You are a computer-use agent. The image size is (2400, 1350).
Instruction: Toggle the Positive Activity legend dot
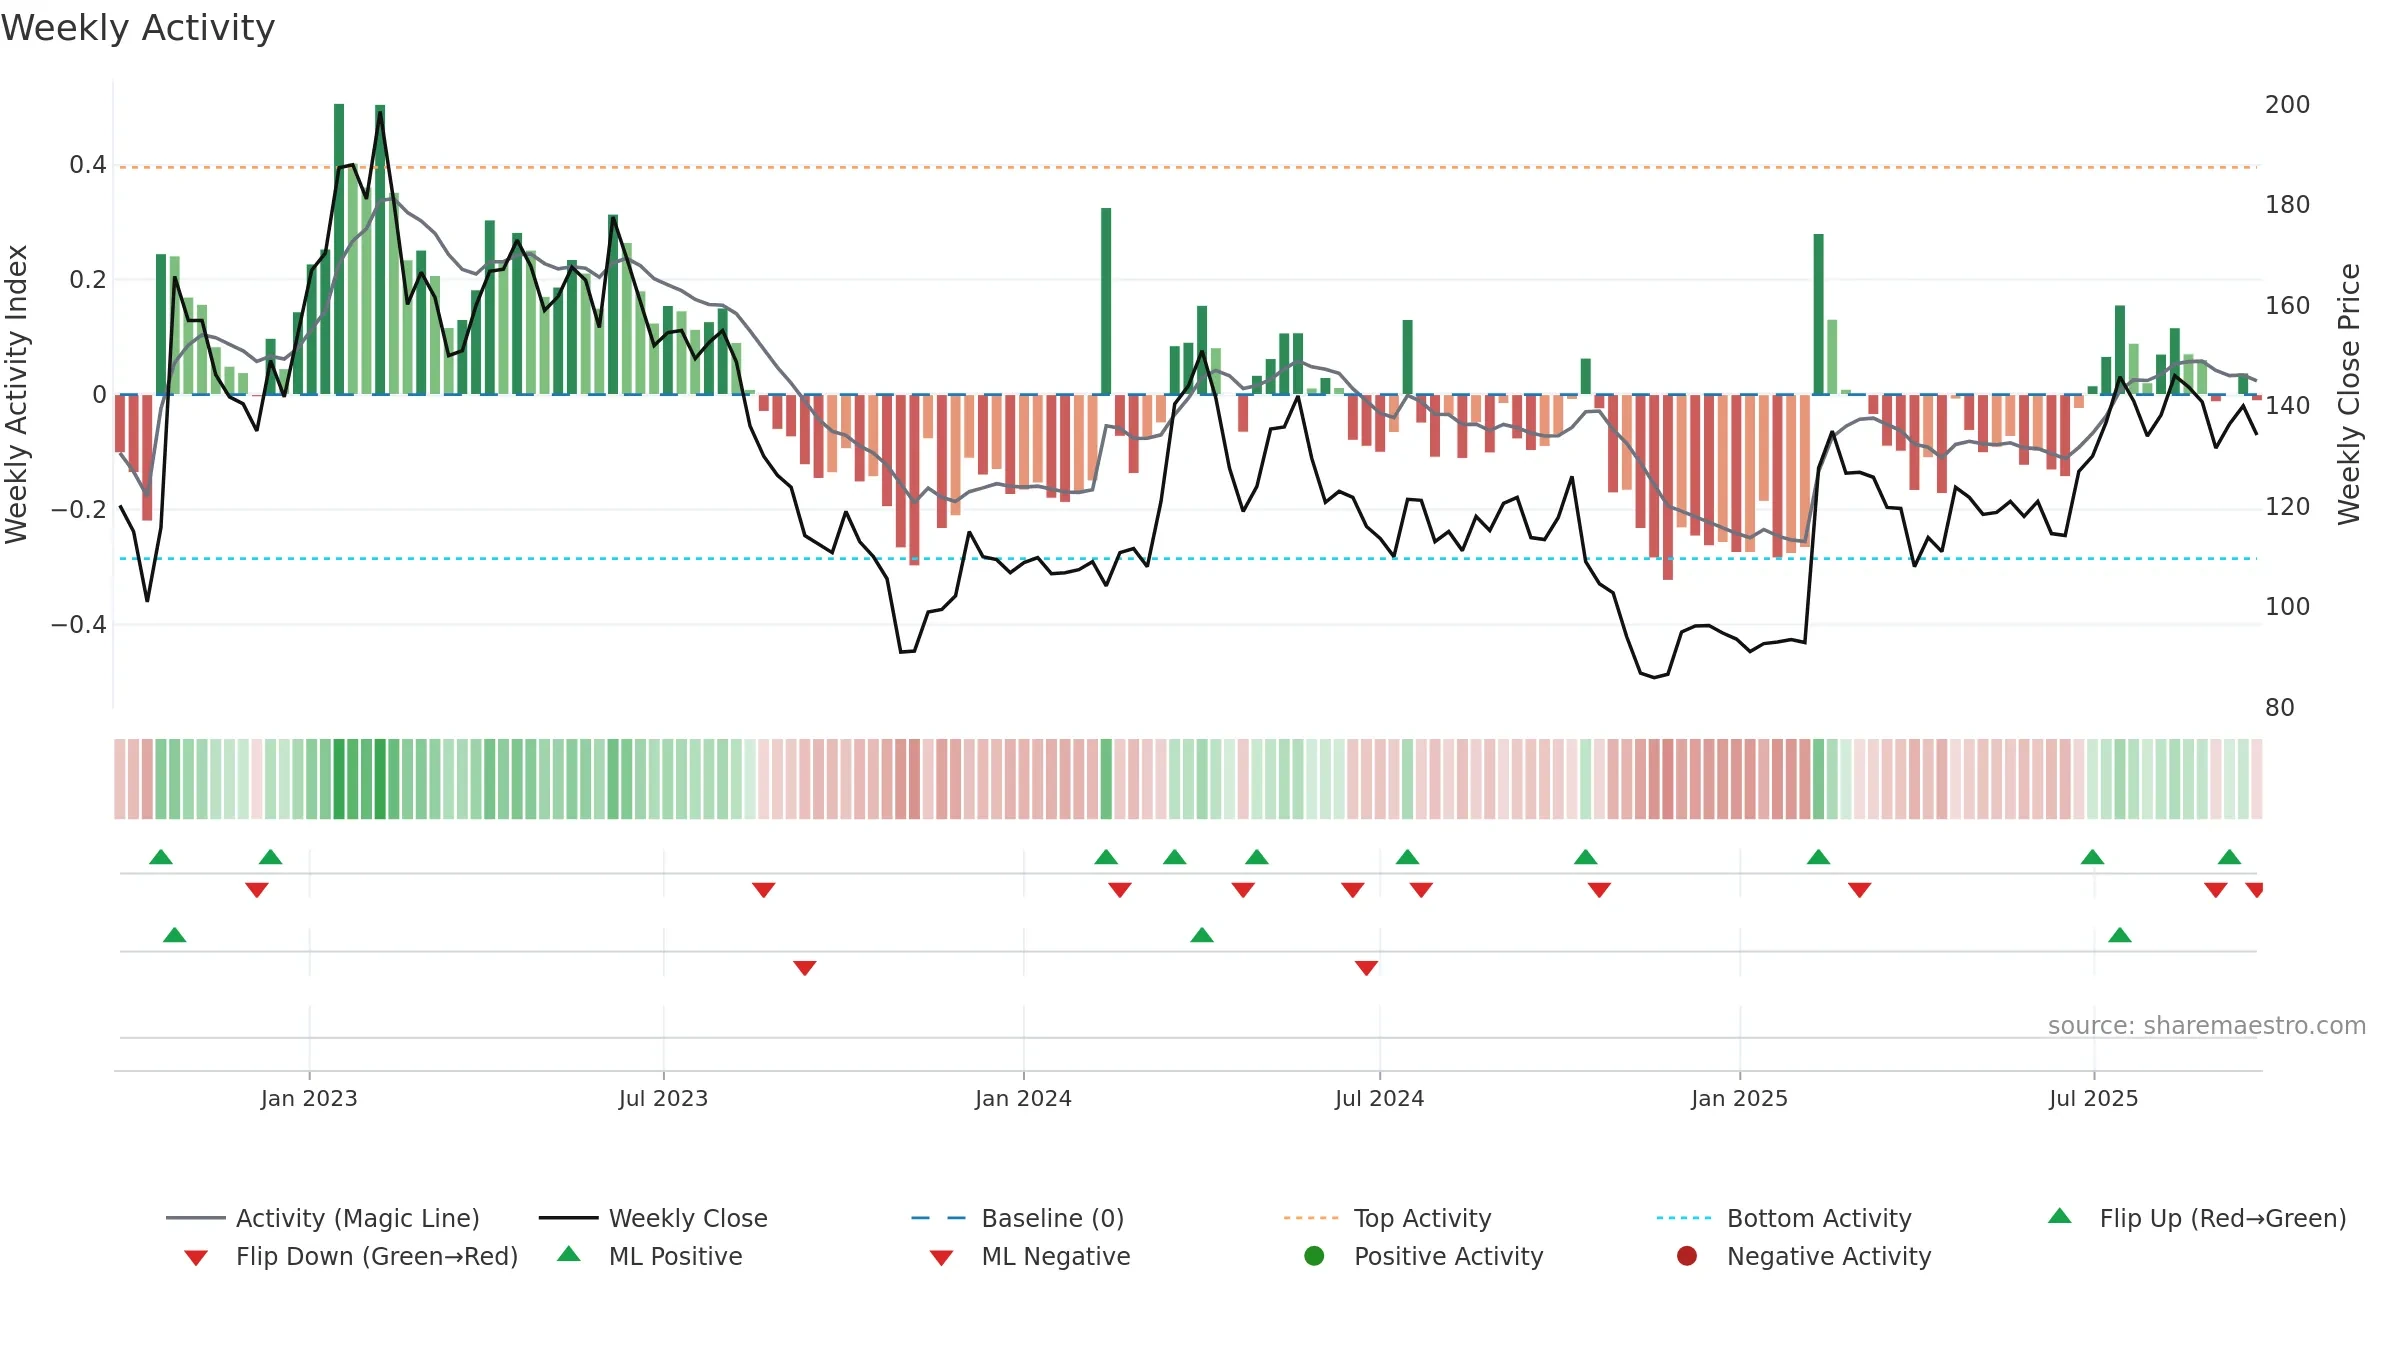pos(1314,1256)
